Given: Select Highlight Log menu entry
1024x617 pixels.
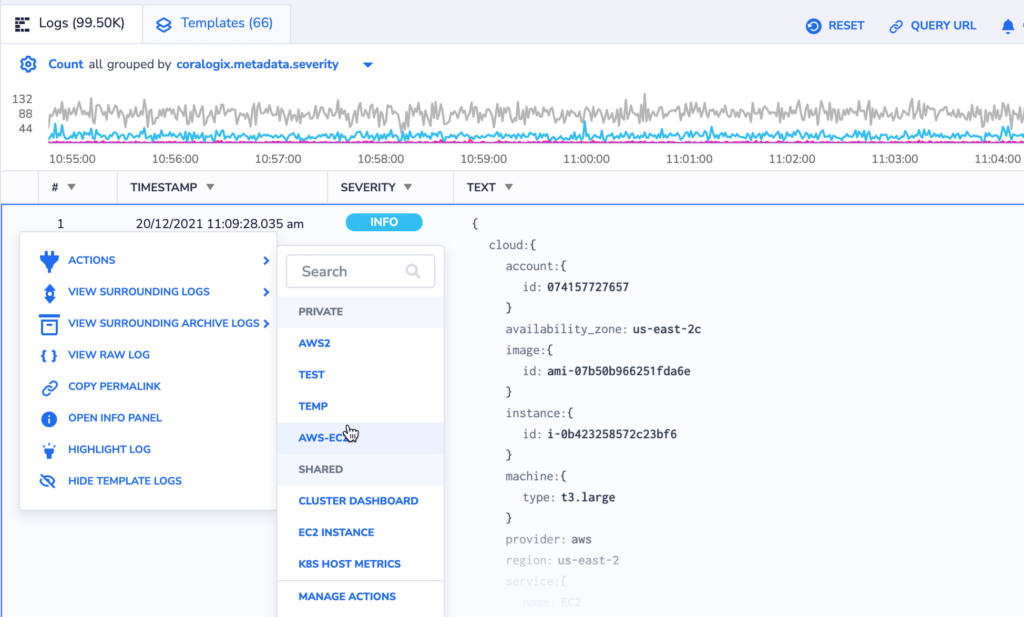Looking at the screenshot, I should pos(109,449).
